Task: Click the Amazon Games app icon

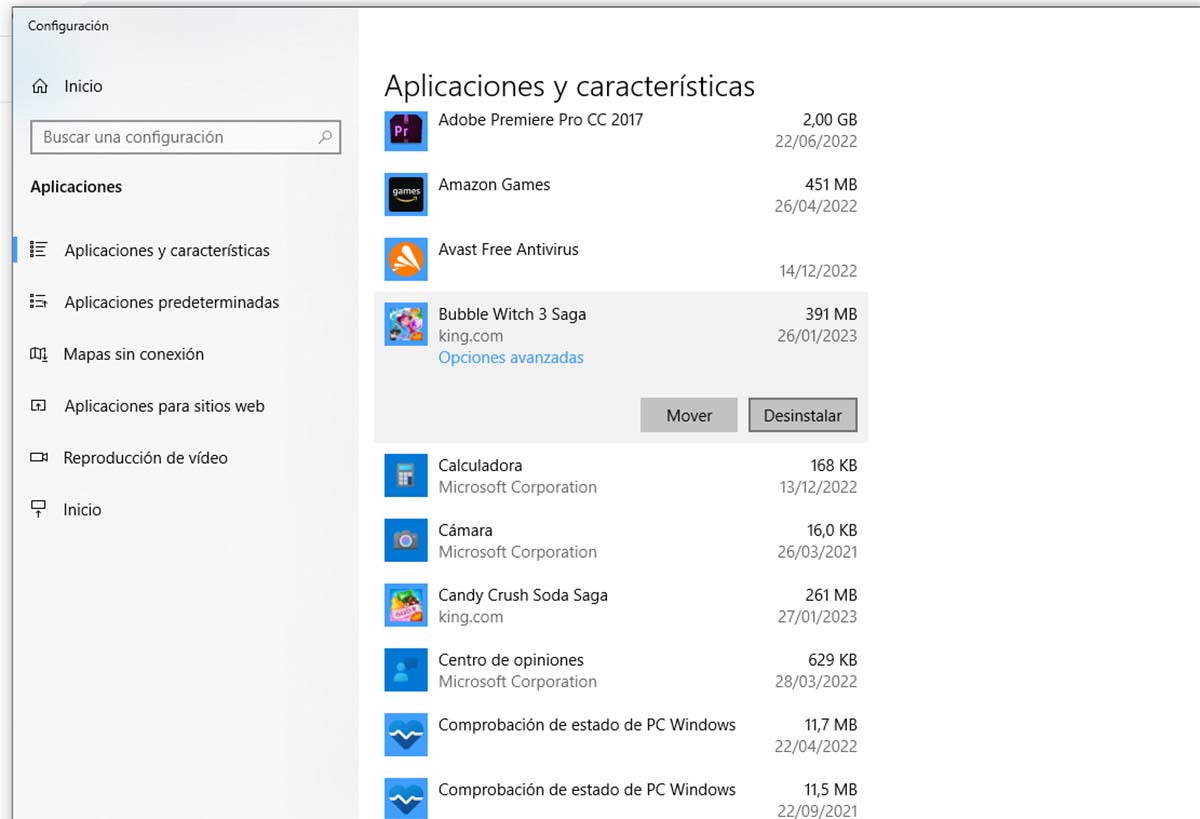Action: click(406, 195)
